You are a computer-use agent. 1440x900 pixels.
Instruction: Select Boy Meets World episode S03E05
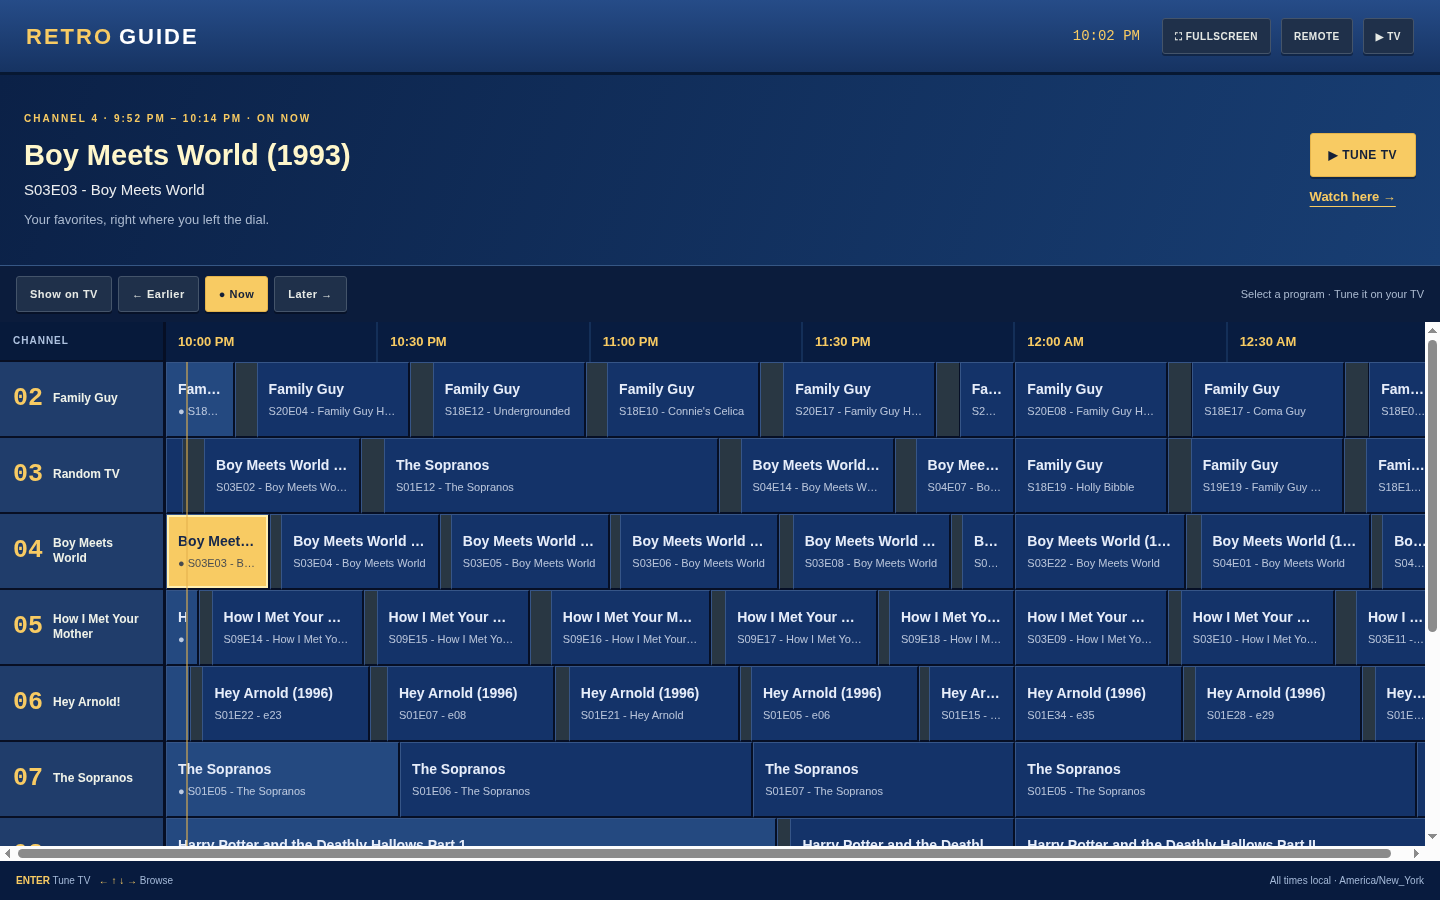tap(530, 551)
